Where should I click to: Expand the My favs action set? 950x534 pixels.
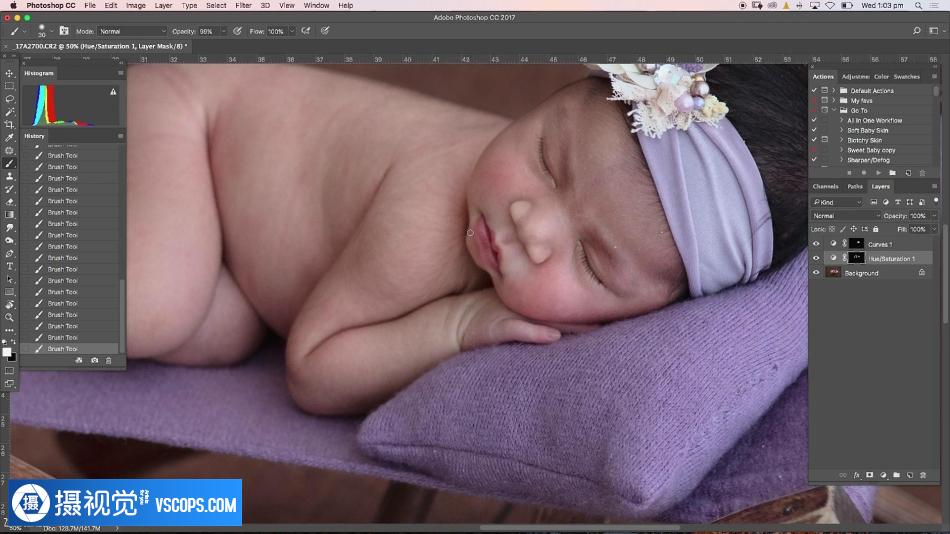[x=834, y=100]
